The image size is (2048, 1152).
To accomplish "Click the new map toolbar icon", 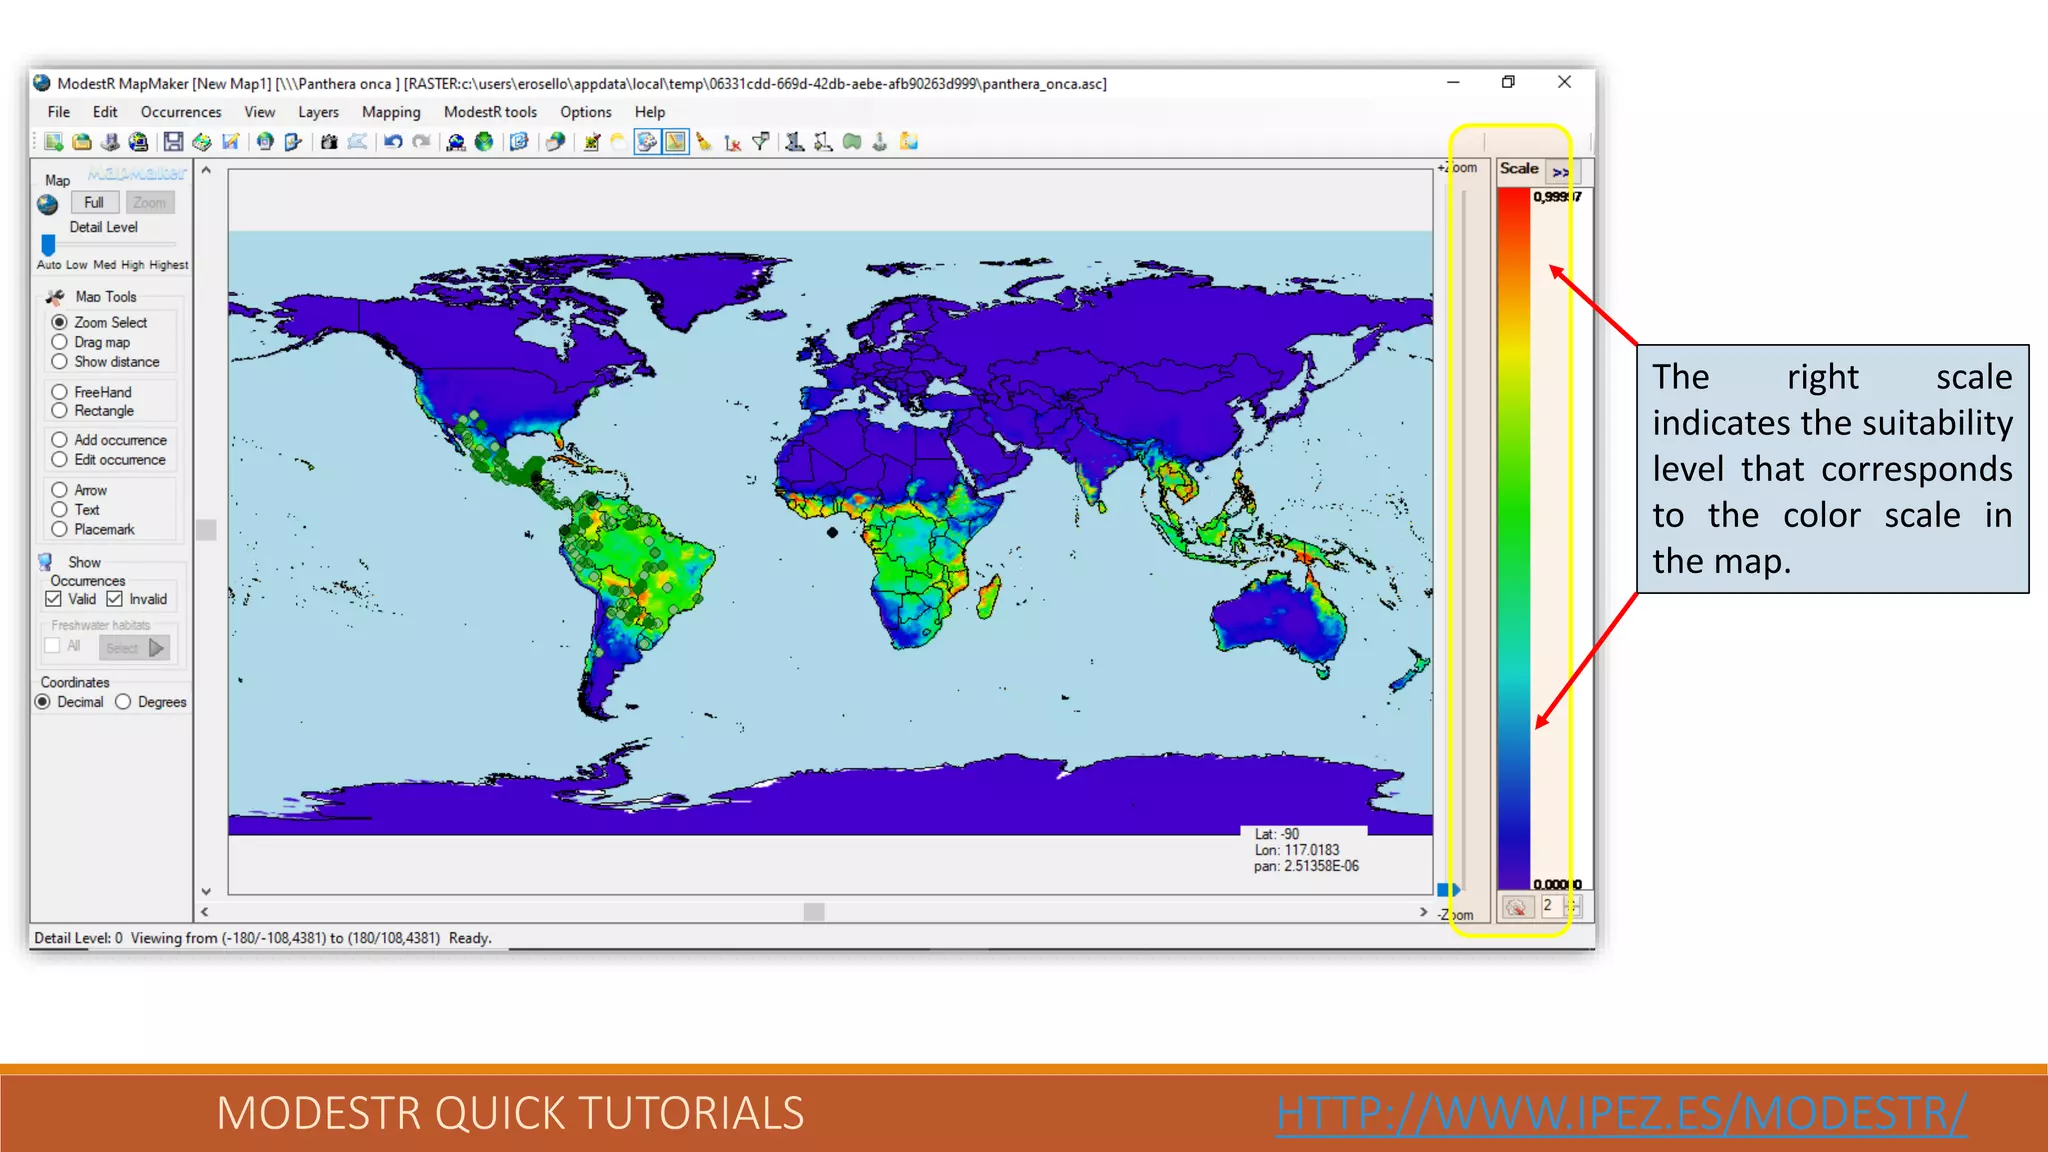I will coord(54,142).
